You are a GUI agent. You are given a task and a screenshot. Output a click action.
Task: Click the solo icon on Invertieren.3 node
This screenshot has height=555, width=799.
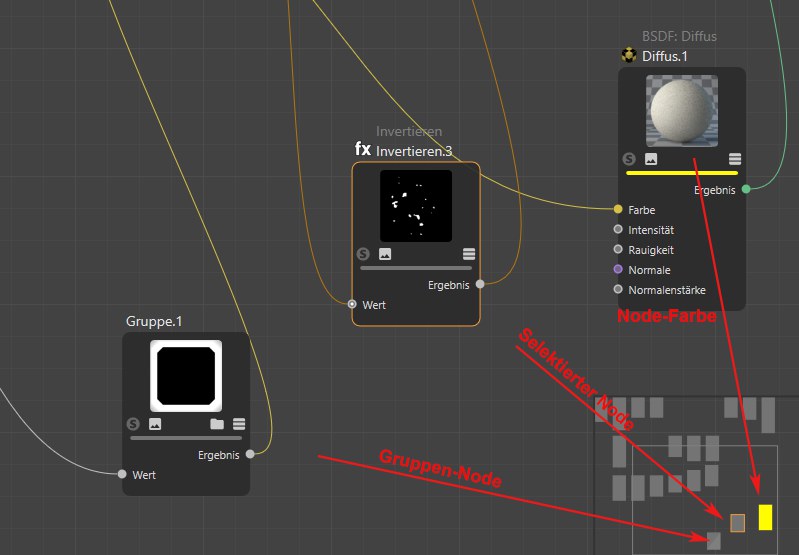tap(363, 254)
